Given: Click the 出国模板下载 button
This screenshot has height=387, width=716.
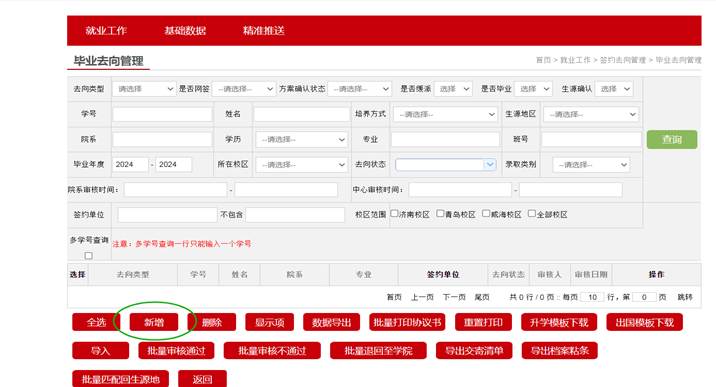Looking at the screenshot, I should coord(644,322).
